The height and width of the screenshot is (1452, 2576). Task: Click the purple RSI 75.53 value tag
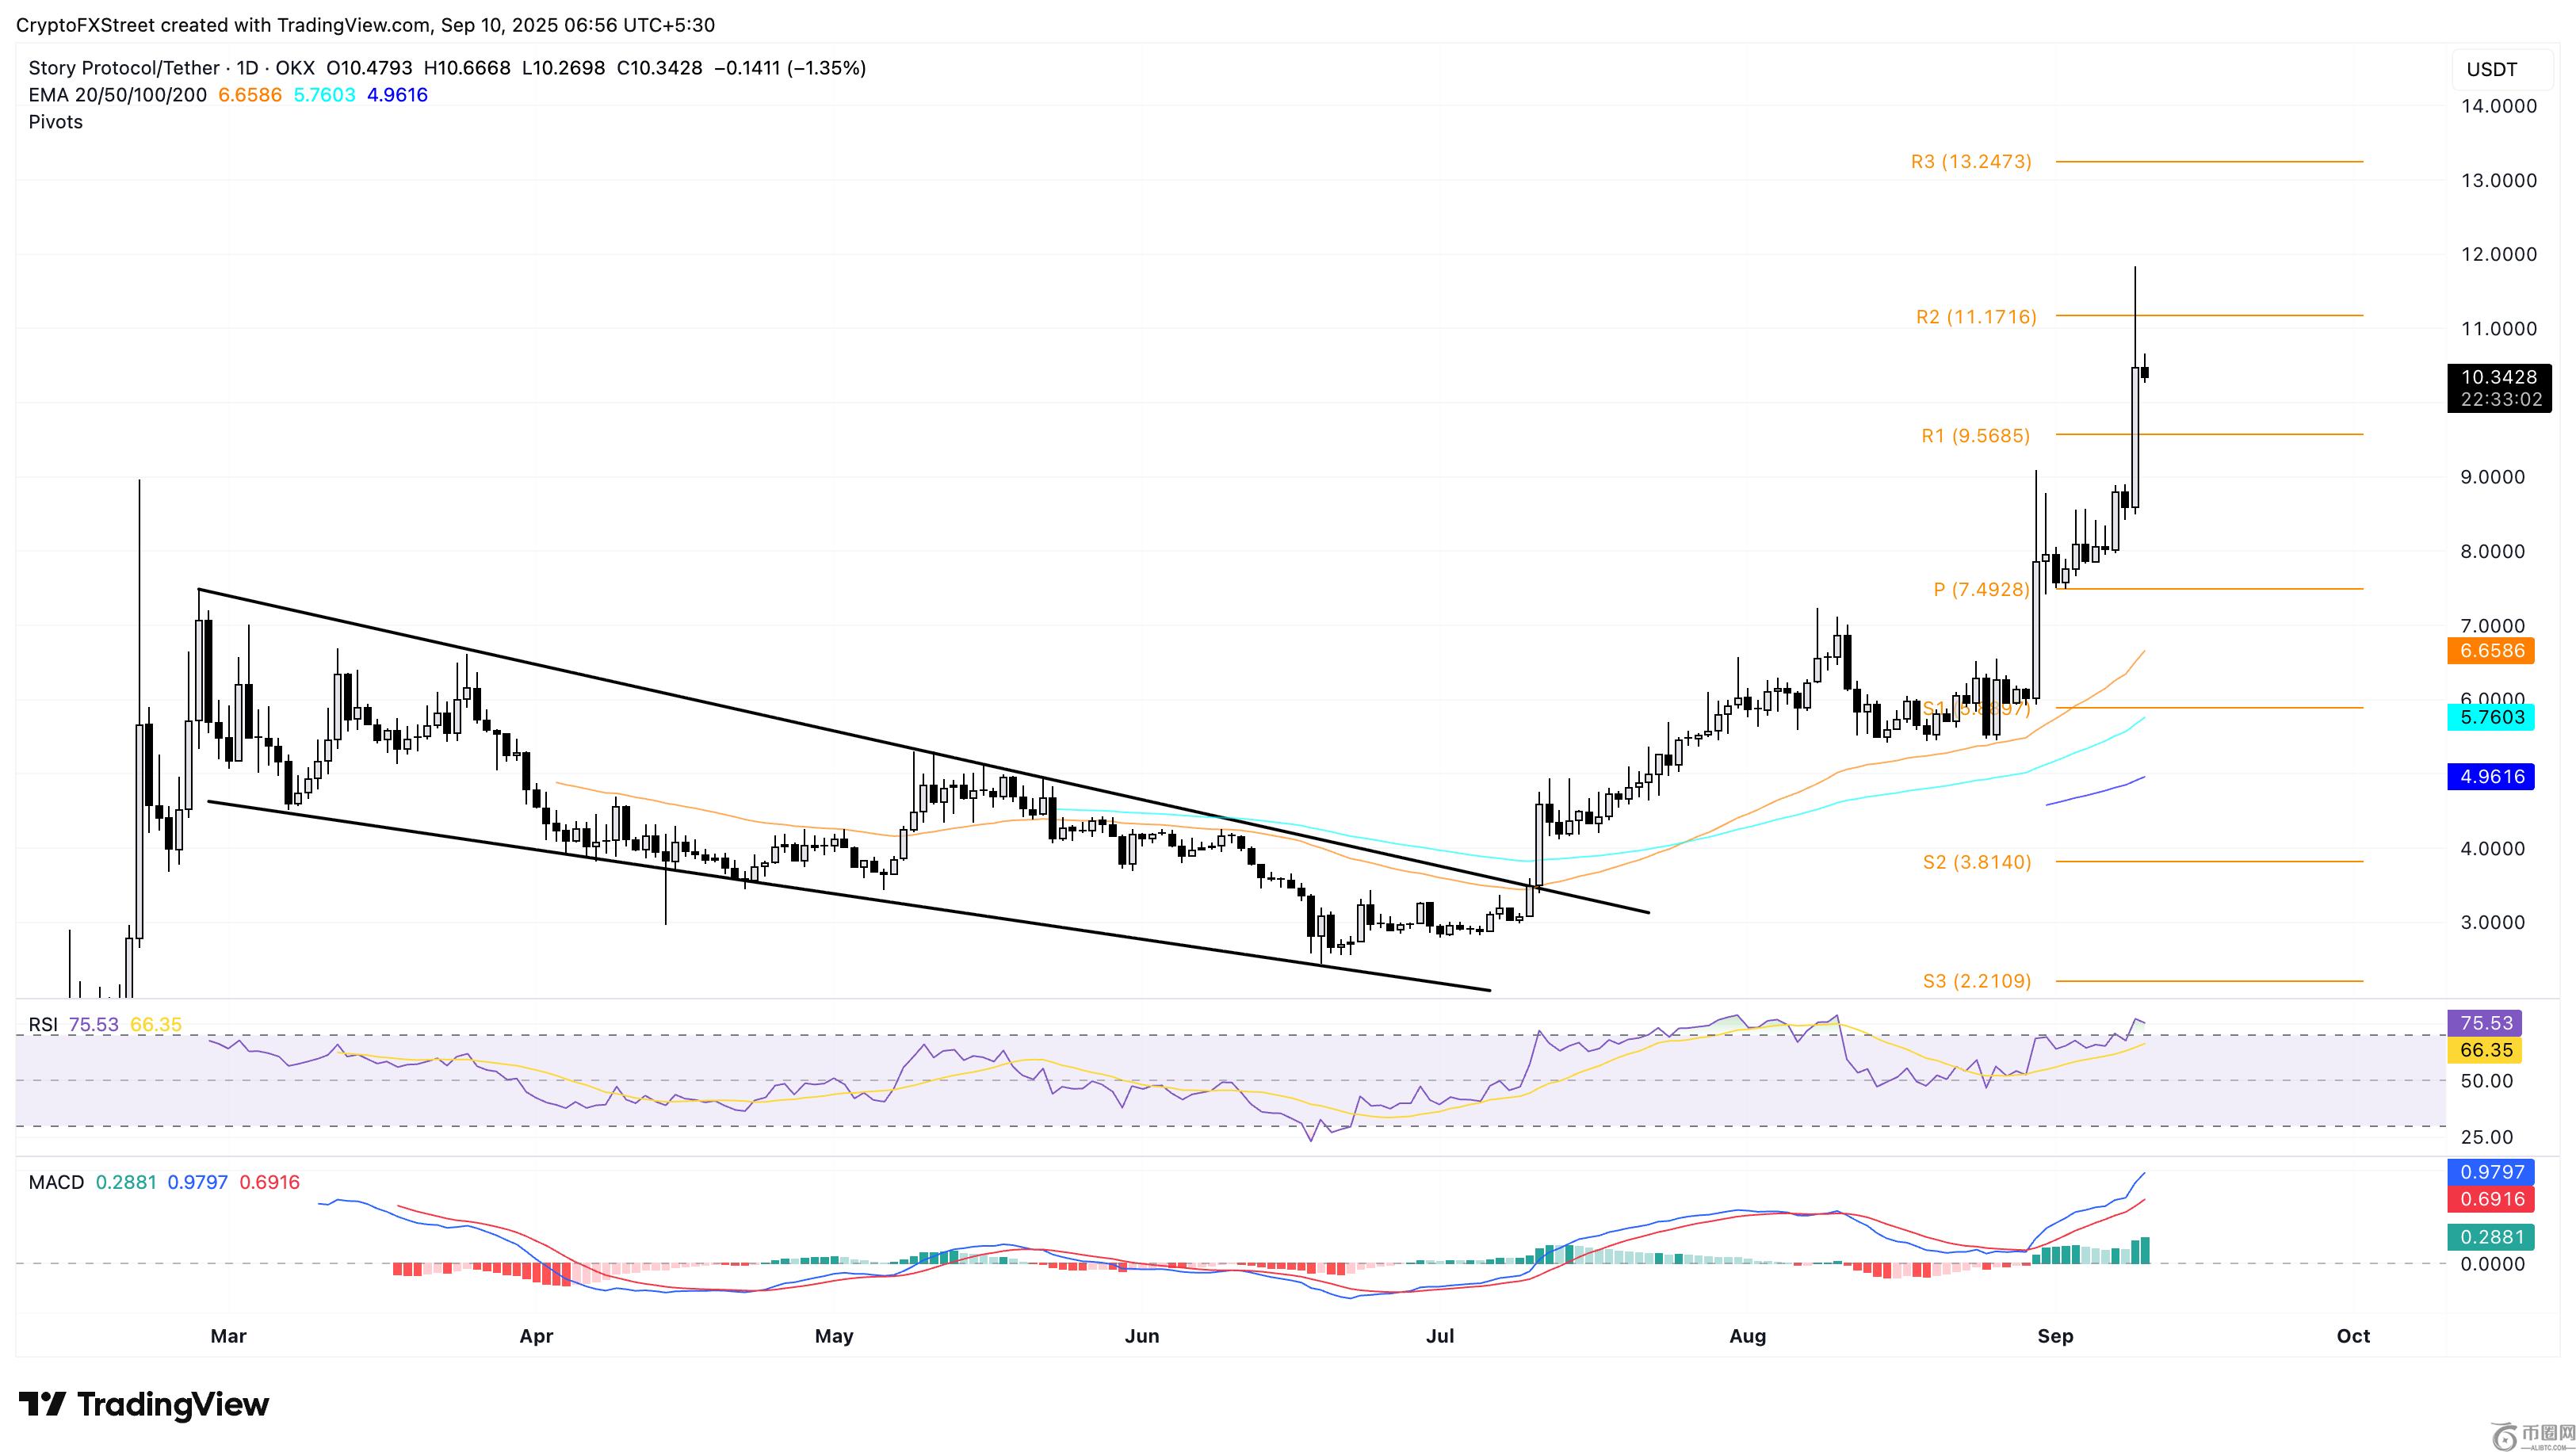[x=2486, y=1023]
